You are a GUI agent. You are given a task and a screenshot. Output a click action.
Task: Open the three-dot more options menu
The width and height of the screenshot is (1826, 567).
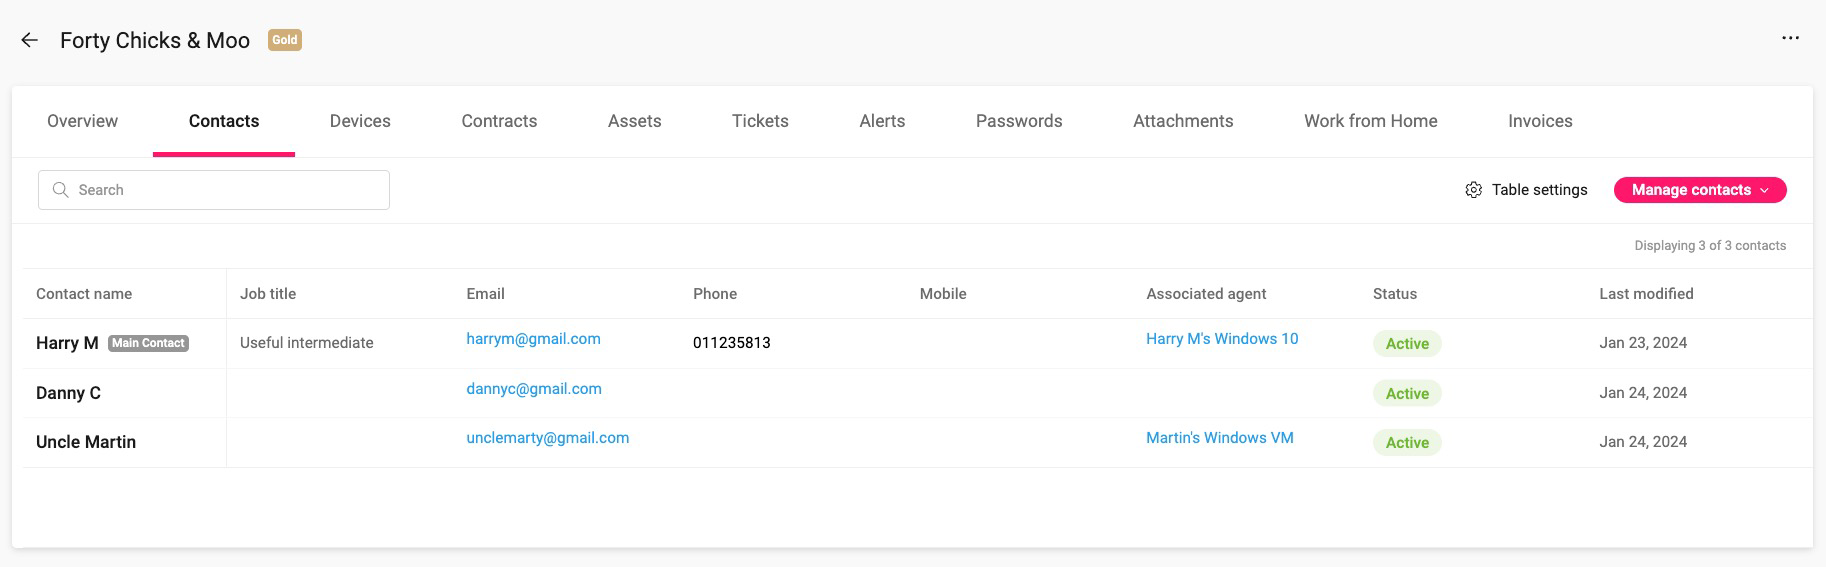[1790, 38]
